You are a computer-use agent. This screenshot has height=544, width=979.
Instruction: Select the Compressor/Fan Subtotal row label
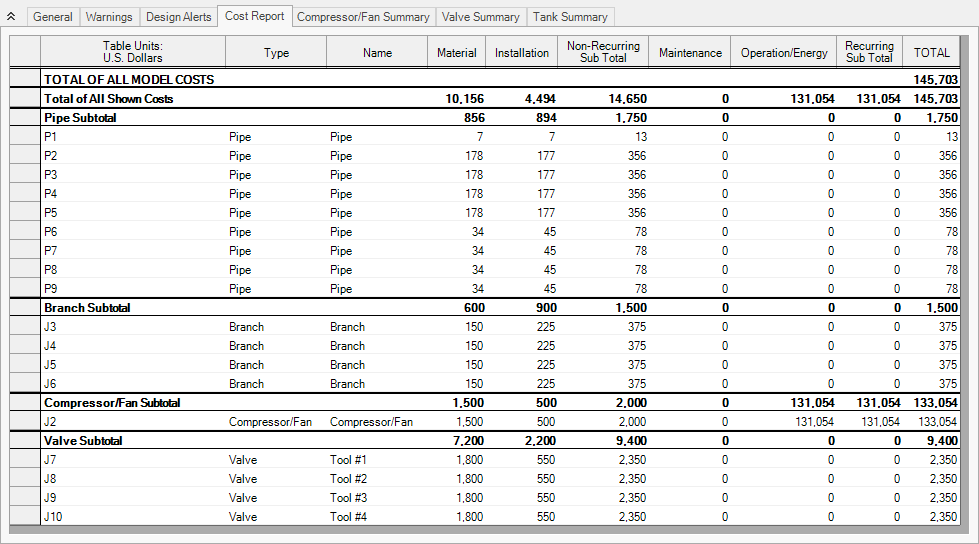[x=112, y=403]
